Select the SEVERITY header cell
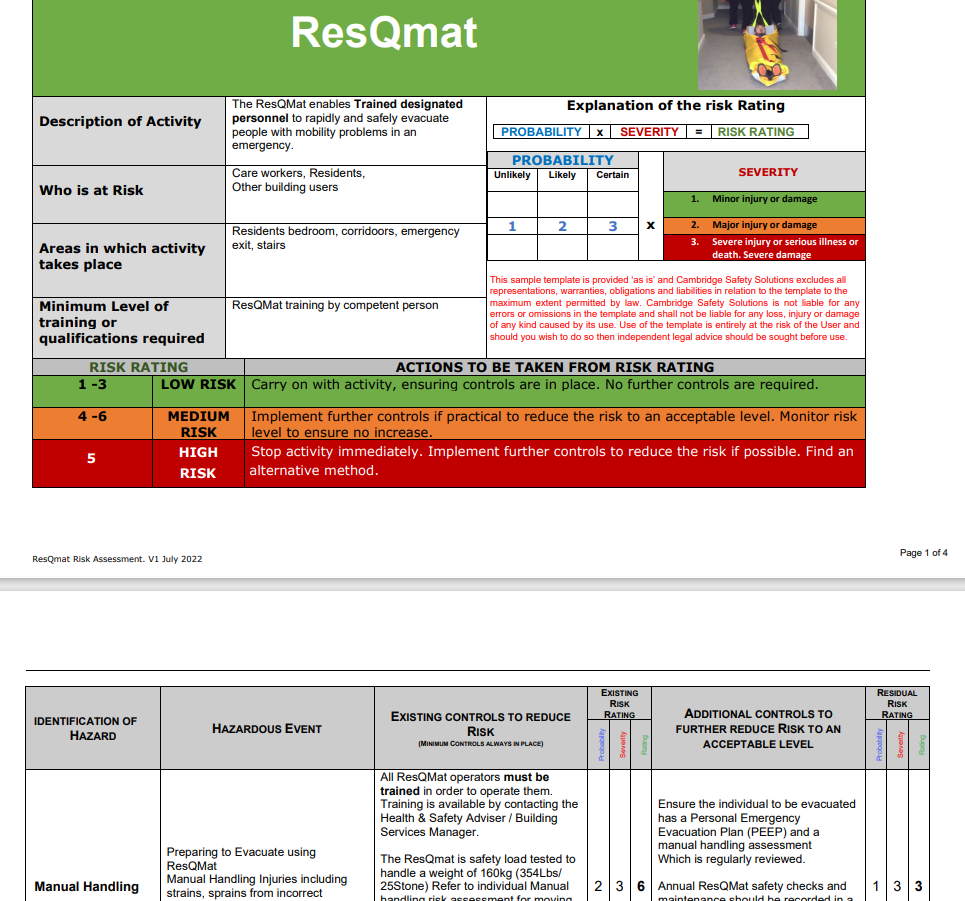The width and height of the screenshot is (965, 901). 767,171
